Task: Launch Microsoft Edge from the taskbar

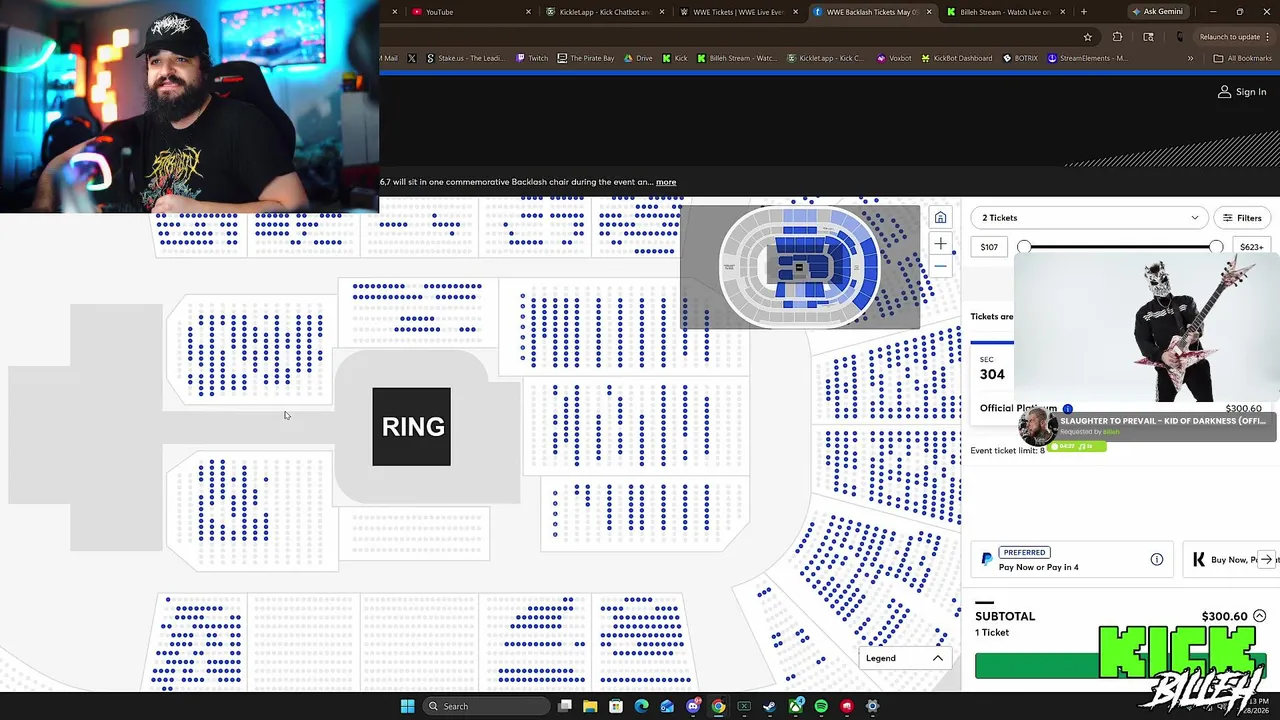Action: (641, 706)
